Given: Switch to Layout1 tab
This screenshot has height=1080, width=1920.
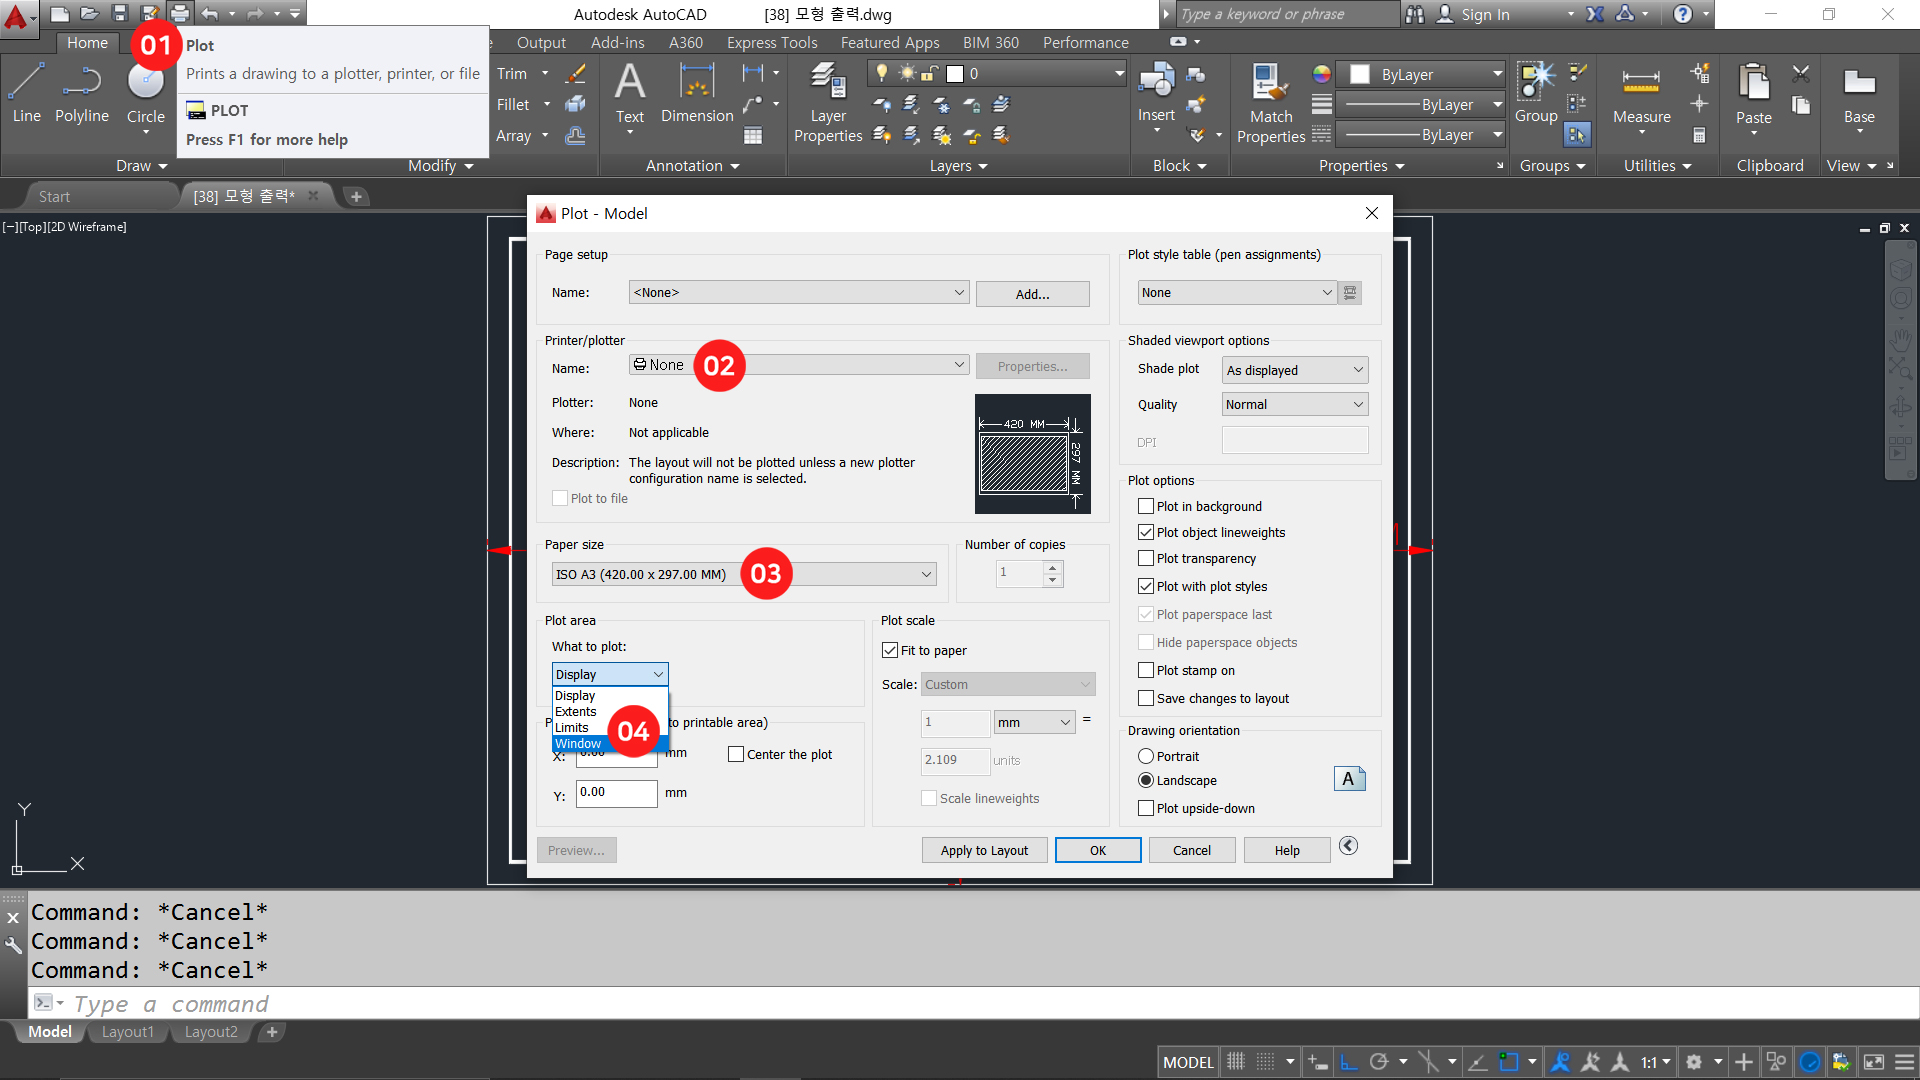Looking at the screenshot, I should tap(128, 1032).
